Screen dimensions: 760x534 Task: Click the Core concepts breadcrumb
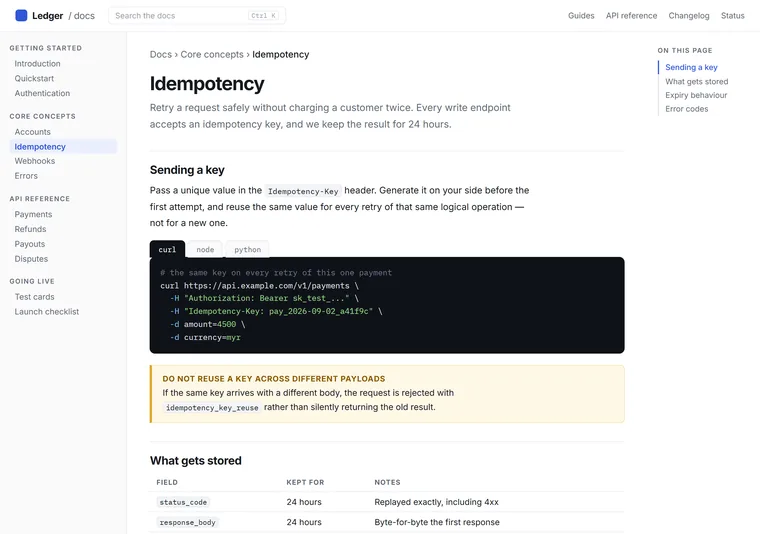tap(212, 54)
